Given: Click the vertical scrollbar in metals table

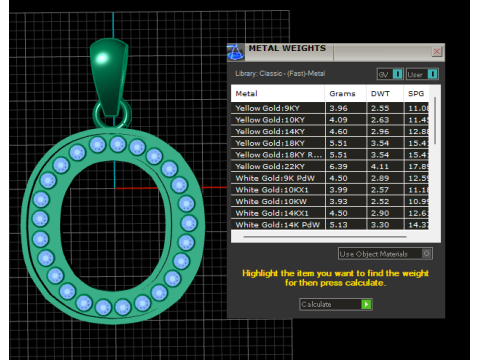Looking at the screenshot, I should [x=435, y=121].
